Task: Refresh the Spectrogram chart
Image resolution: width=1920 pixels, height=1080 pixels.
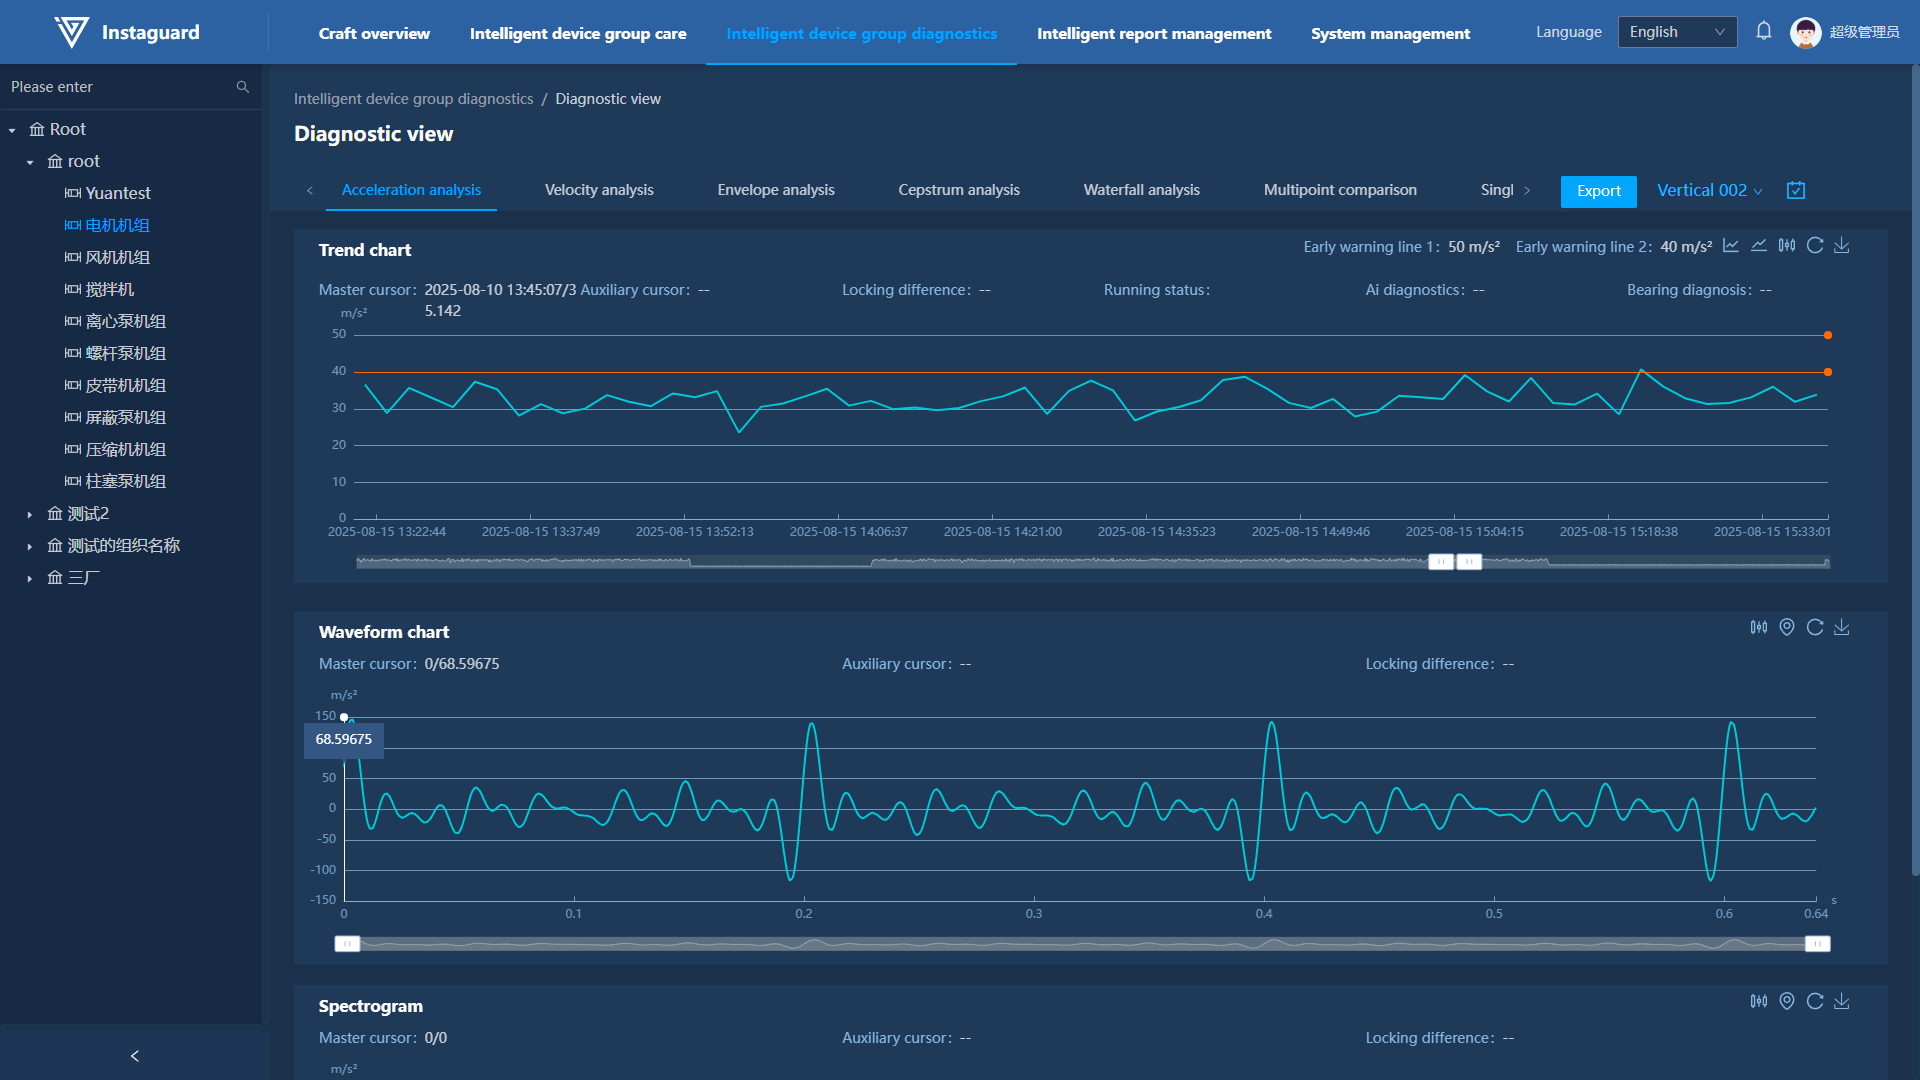Action: [x=1815, y=1001]
